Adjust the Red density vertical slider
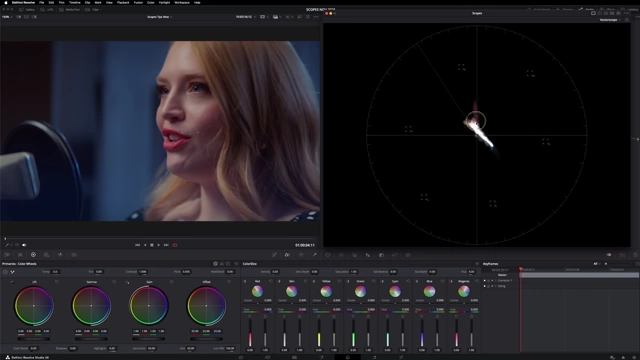The width and height of the screenshot is (640, 360). (250, 333)
